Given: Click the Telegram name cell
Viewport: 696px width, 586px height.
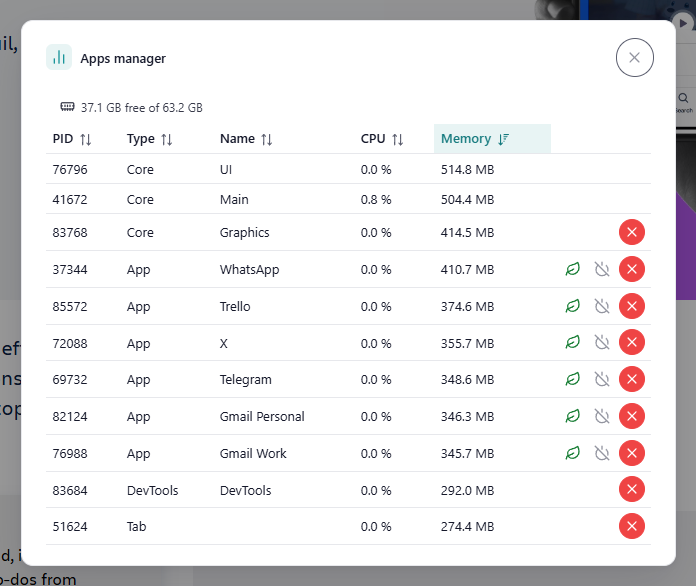Looking at the screenshot, I should [x=245, y=380].
